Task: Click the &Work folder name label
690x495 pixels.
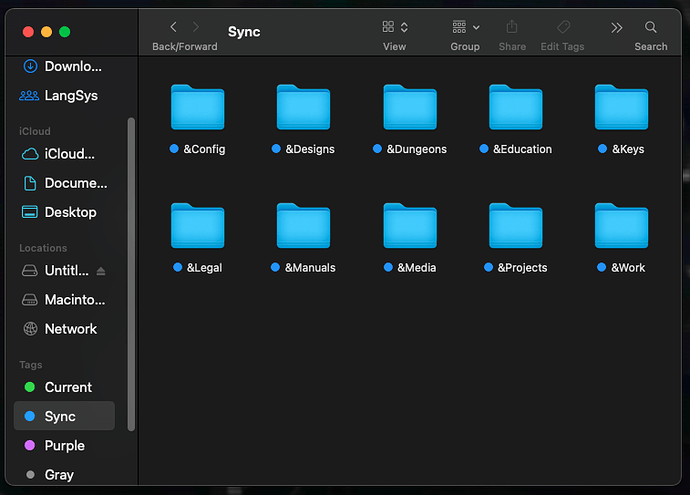Action: (628, 268)
